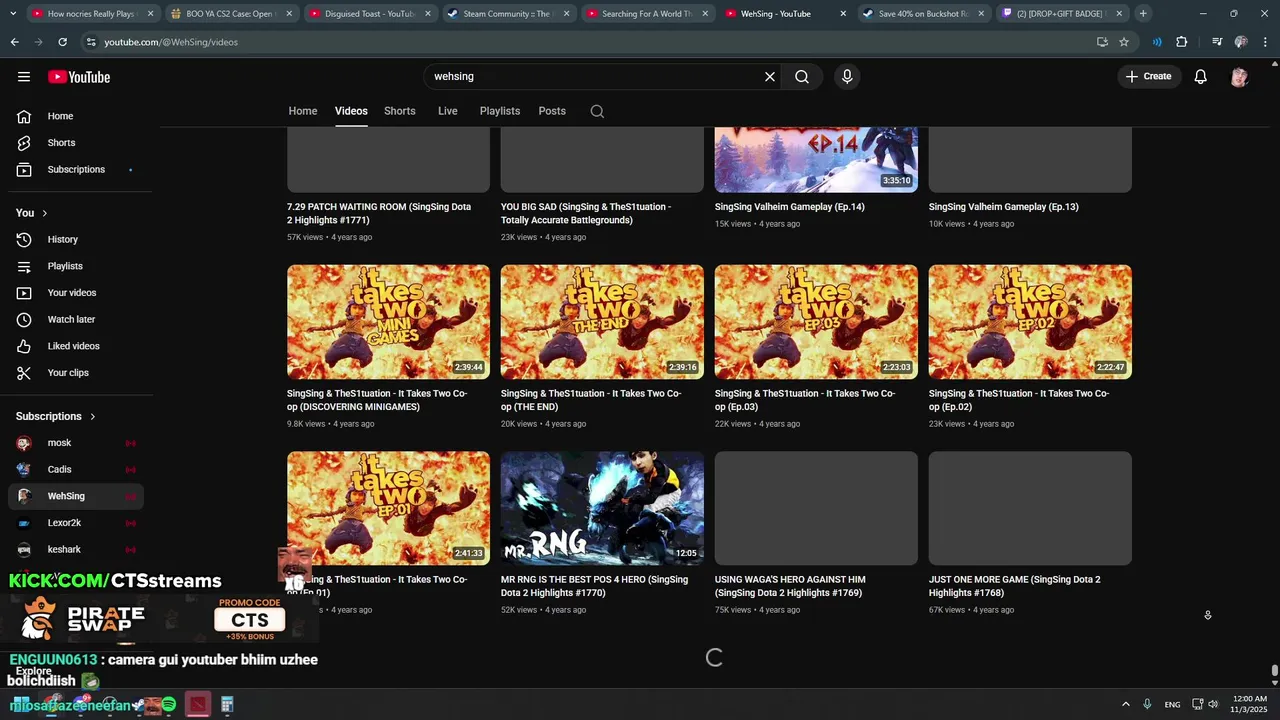The width and height of the screenshot is (1280, 720).
Task: Open the account avatar menu
Action: tap(1240, 77)
